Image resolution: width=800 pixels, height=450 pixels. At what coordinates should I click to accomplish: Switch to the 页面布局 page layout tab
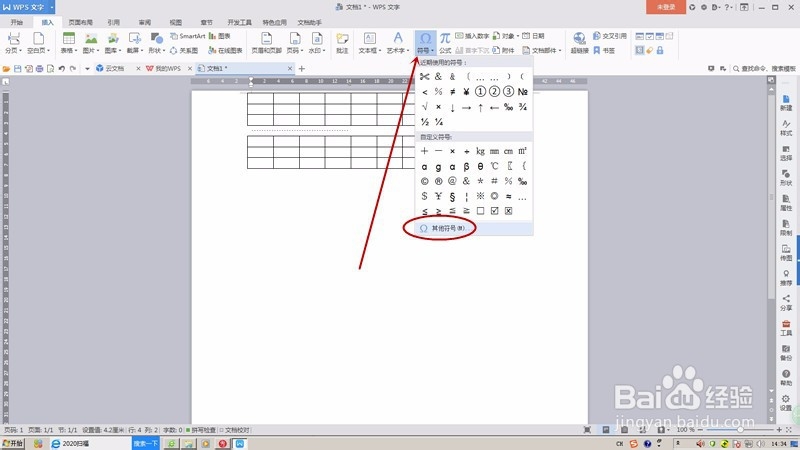81,22
